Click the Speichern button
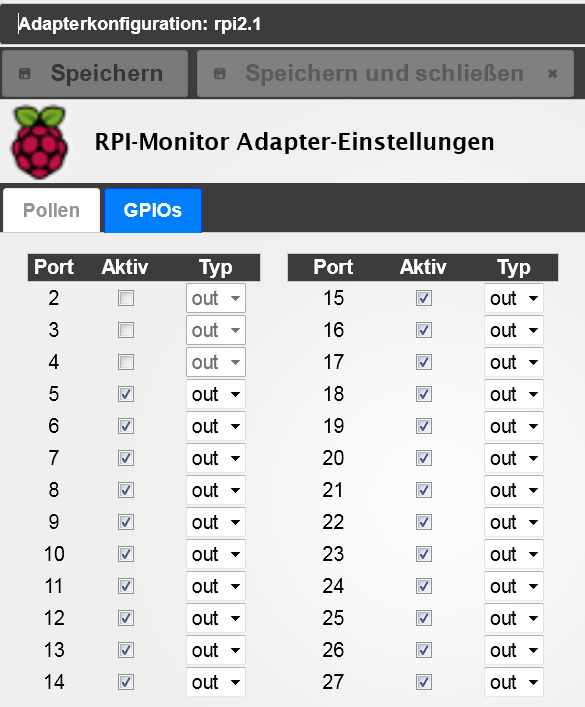The height and width of the screenshot is (707, 585). (95, 73)
